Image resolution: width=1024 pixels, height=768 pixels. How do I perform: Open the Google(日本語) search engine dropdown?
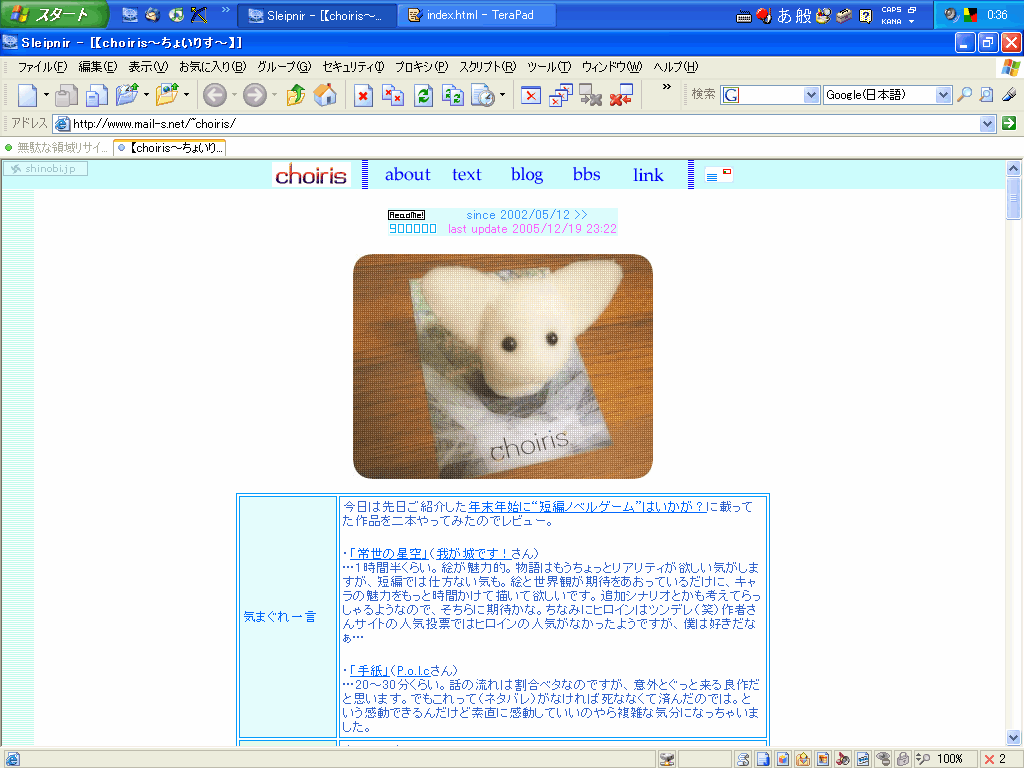pos(943,95)
